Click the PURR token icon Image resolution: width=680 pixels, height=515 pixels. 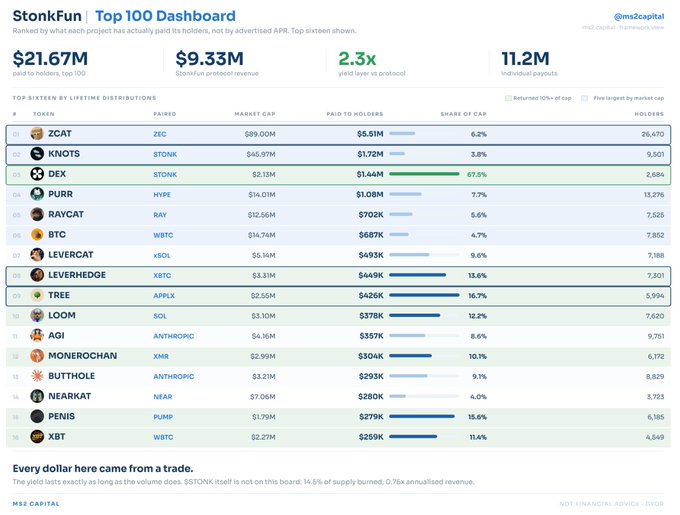(x=37, y=194)
